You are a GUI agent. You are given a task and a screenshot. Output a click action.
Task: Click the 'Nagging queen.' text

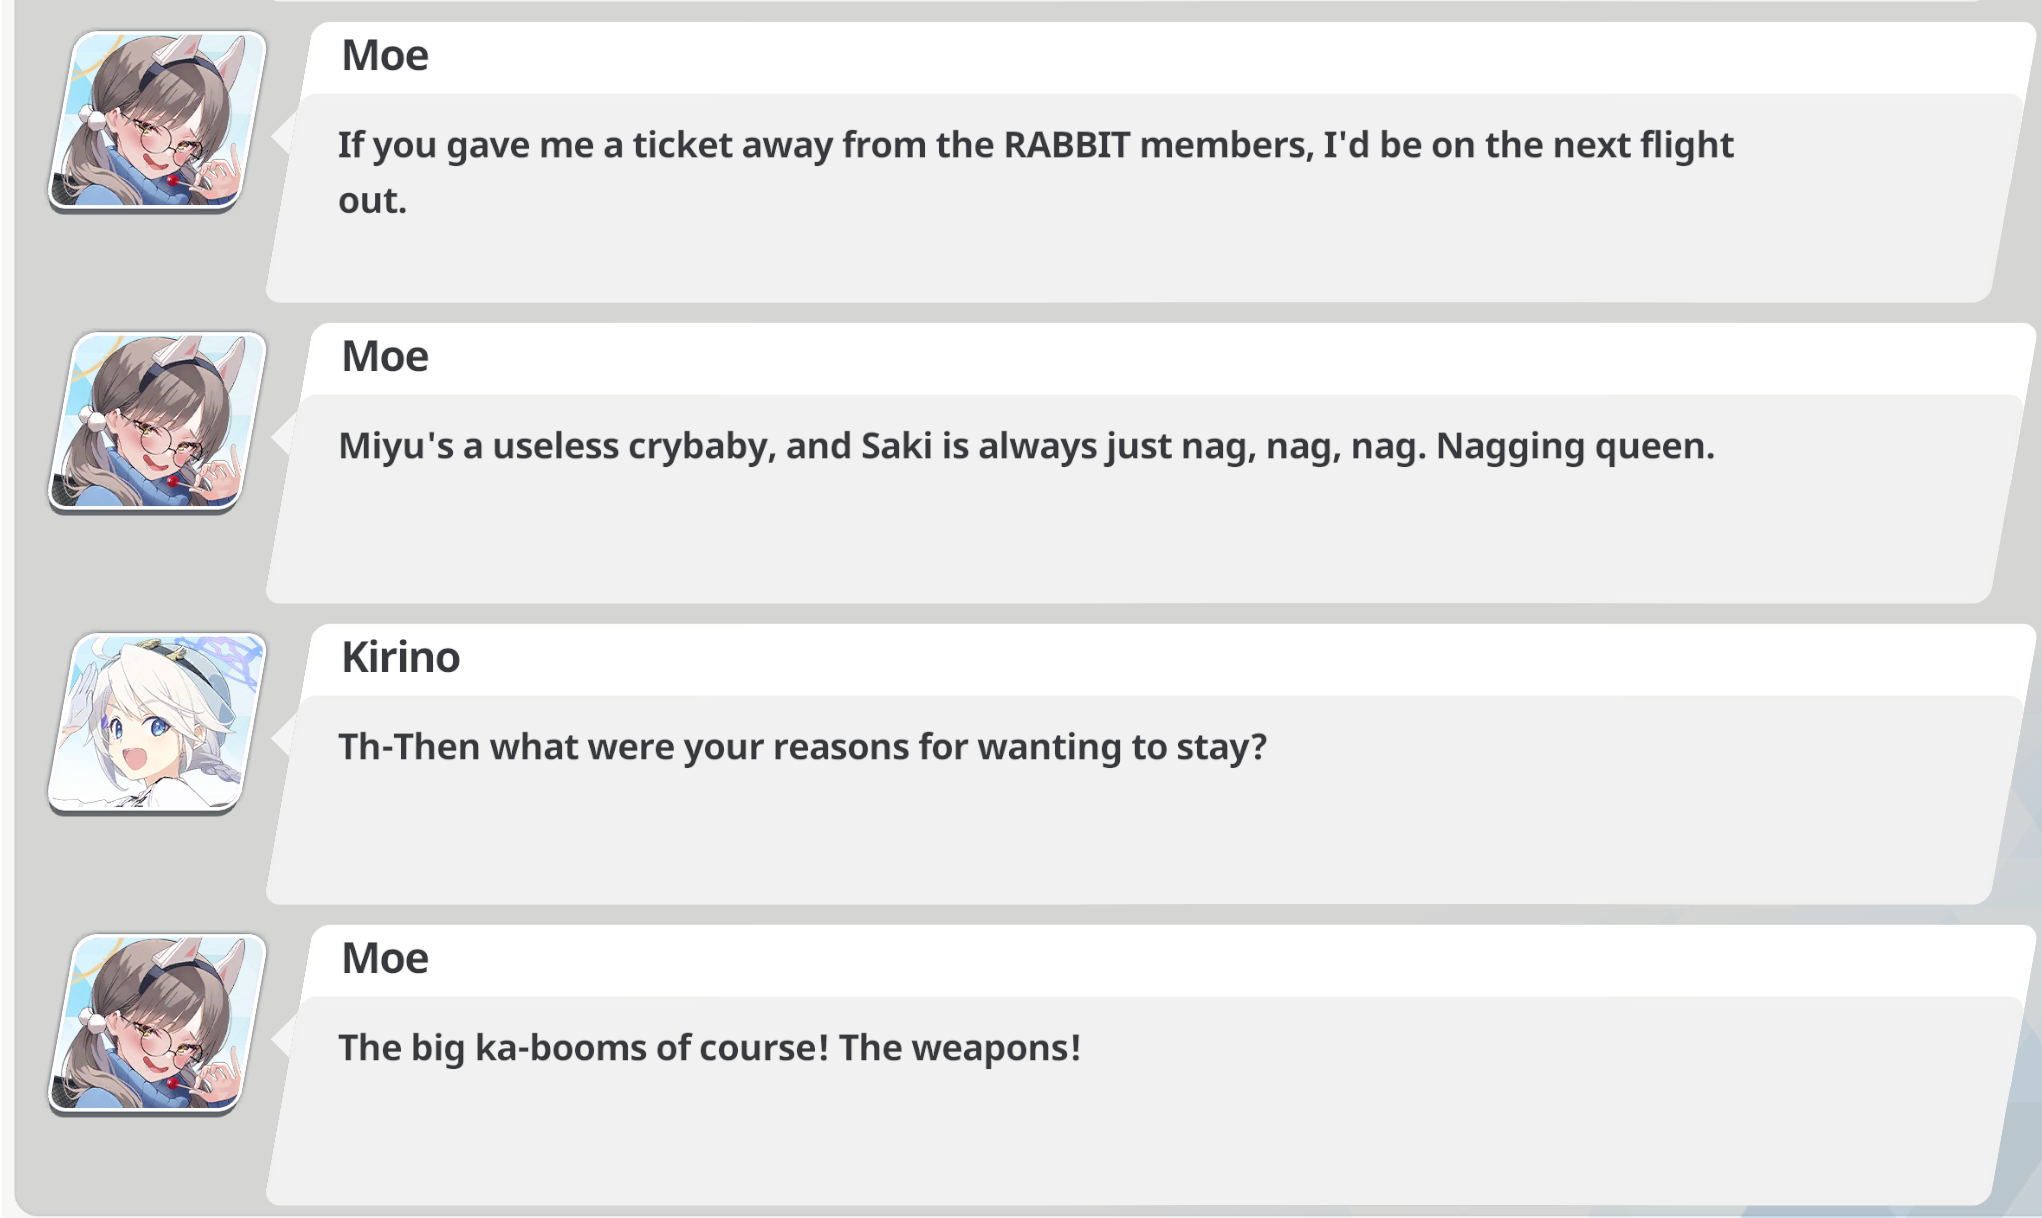1575,447
